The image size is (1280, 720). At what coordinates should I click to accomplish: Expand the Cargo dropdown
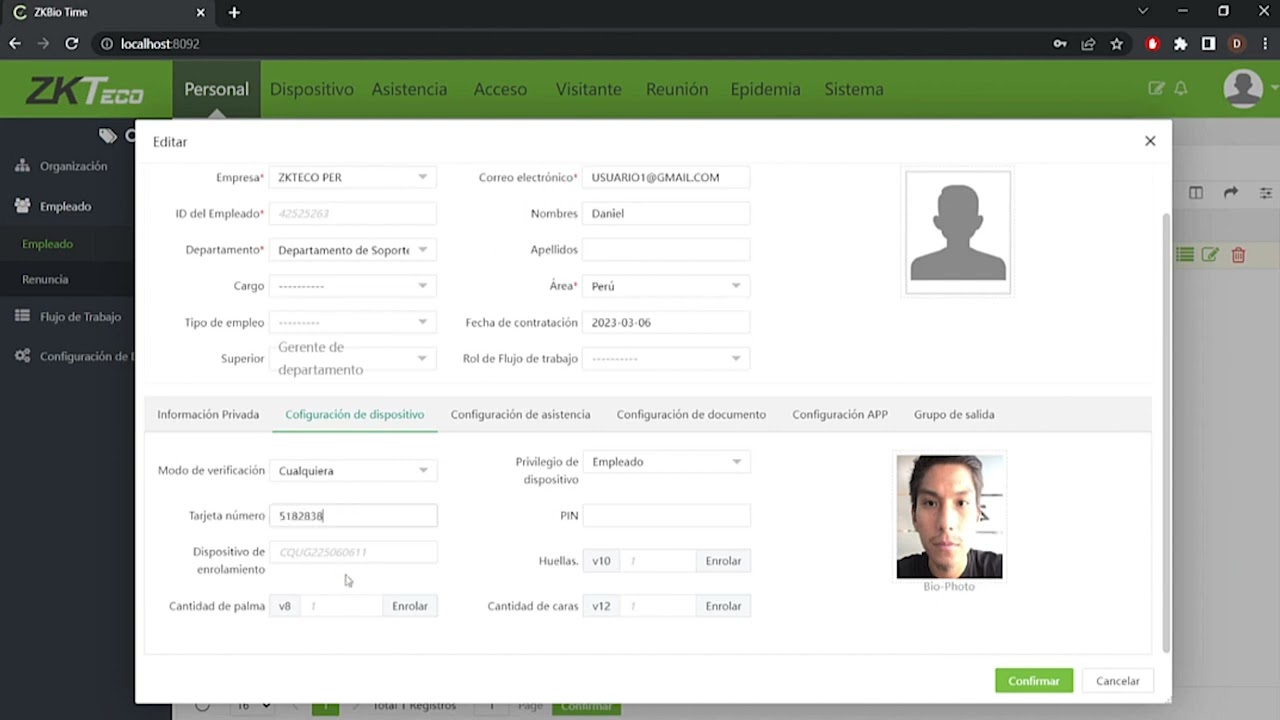pyautogui.click(x=353, y=286)
